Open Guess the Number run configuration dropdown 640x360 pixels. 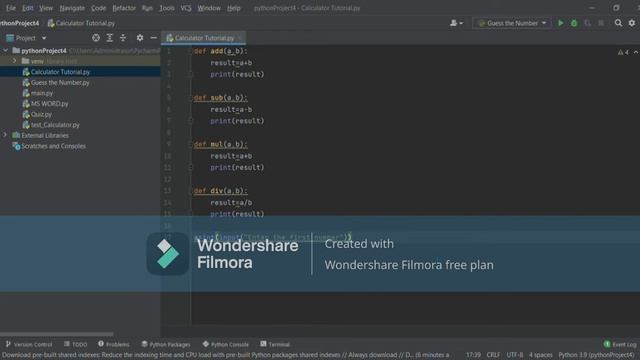coord(512,23)
